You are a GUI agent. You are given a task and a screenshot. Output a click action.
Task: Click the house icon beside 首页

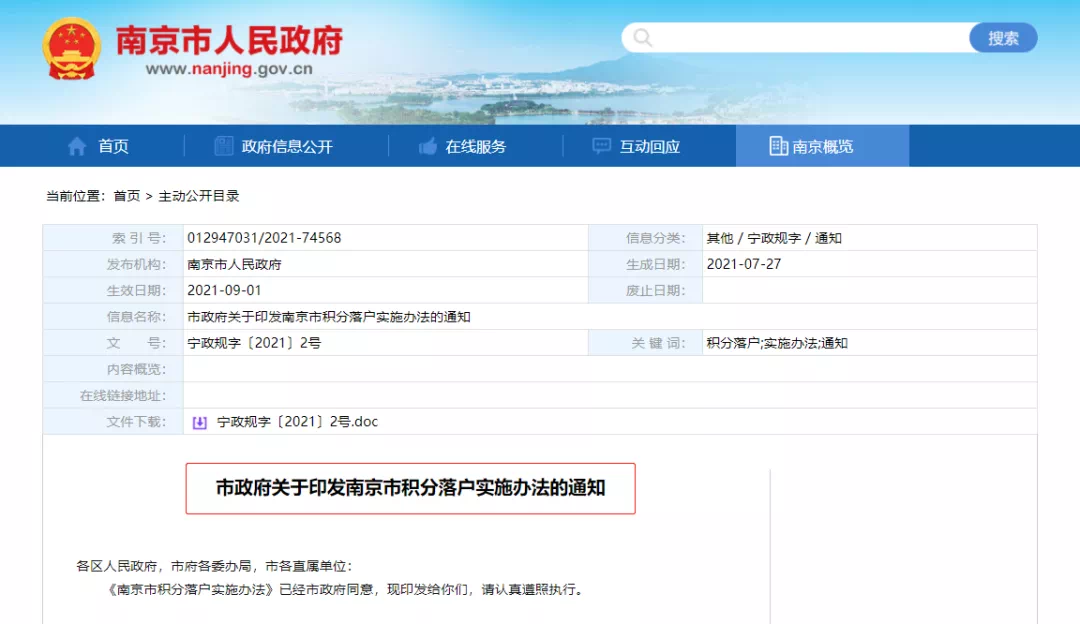click(77, 147)
